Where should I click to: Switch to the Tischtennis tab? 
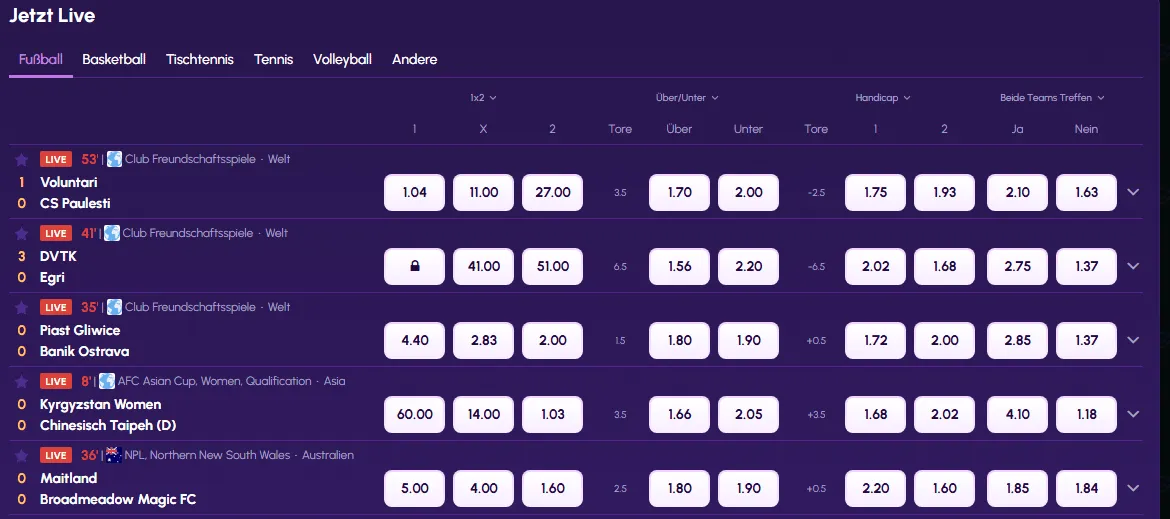[200, 59]
